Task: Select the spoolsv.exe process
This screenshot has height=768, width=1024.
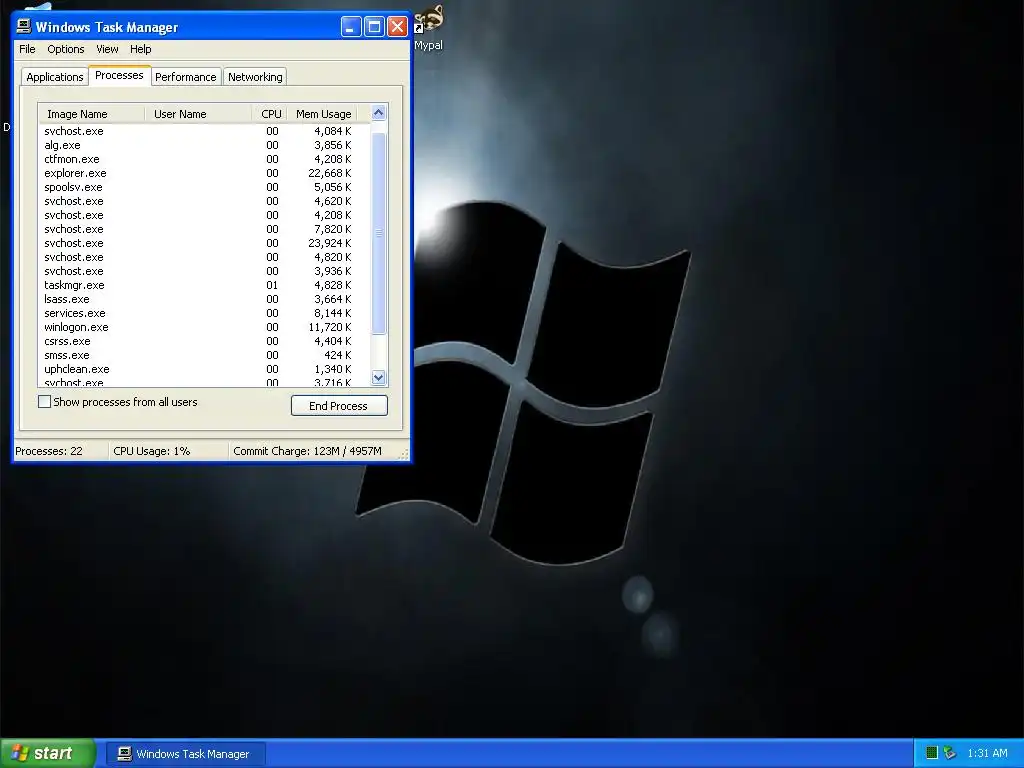Action: tap(204, 187)
